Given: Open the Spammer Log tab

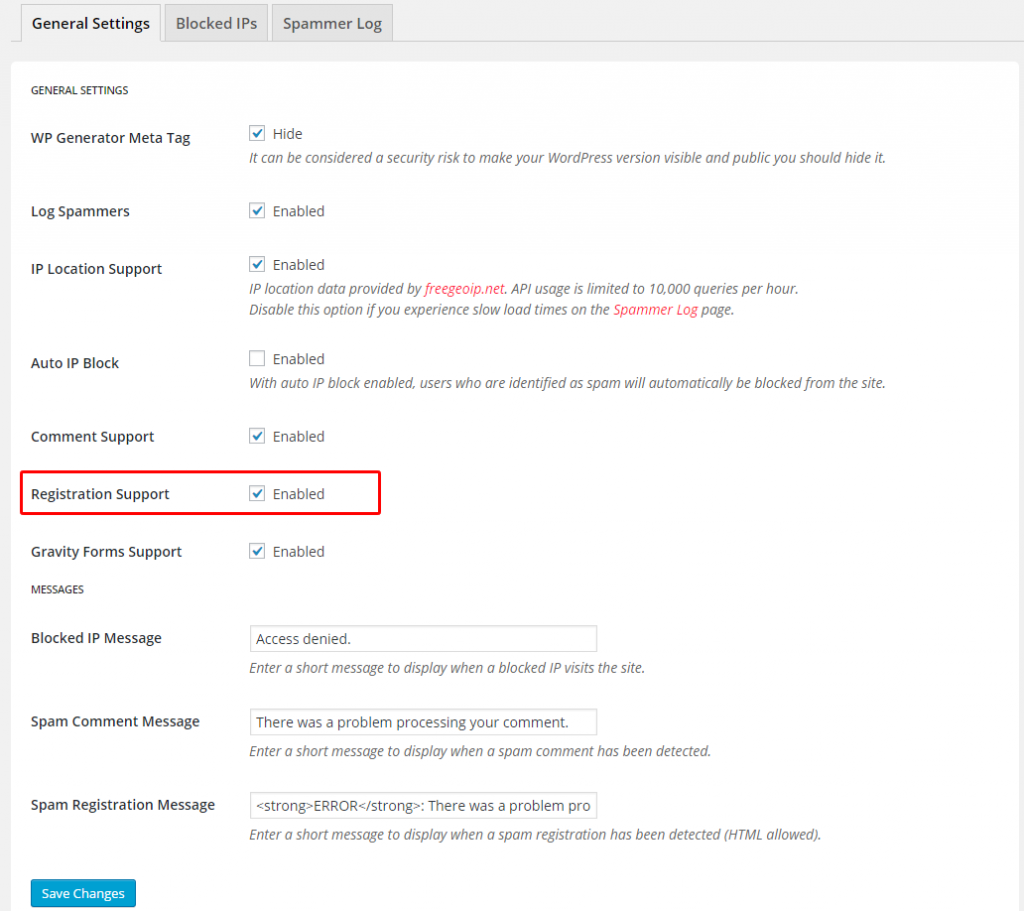Looking at the screenshot, I should [x=332, y=24].
